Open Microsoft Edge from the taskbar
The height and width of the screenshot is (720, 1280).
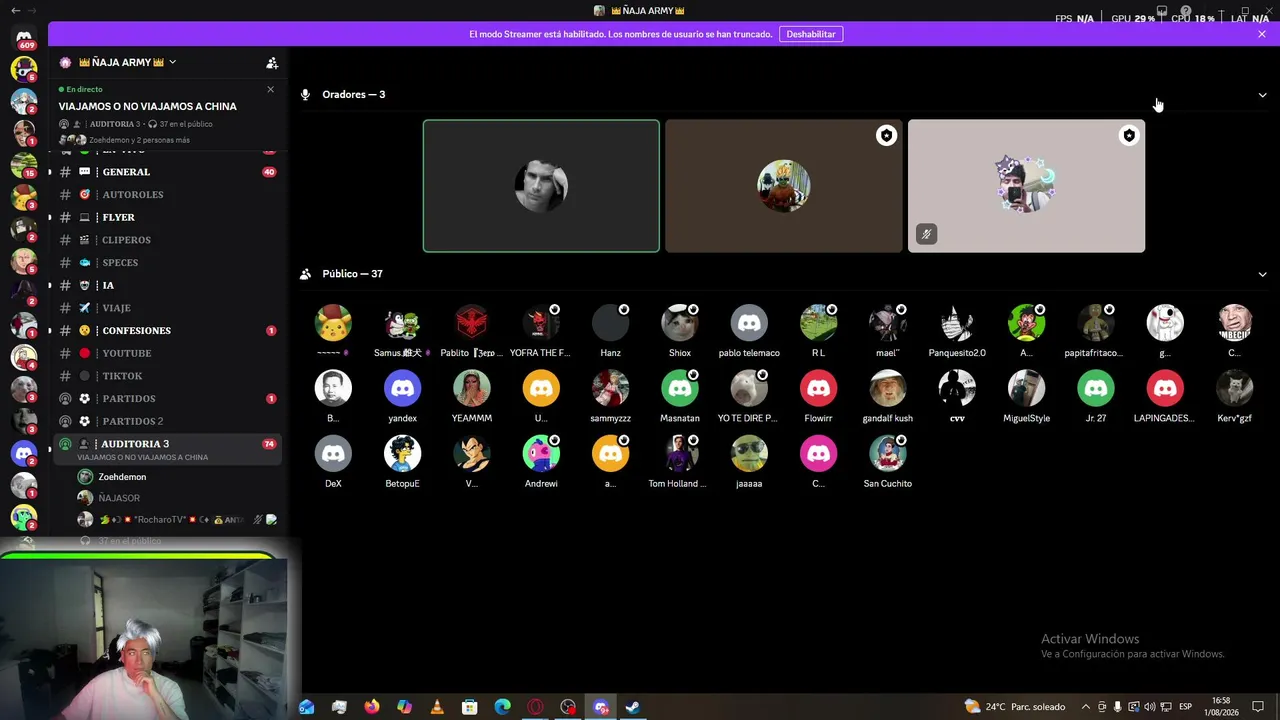502,707
